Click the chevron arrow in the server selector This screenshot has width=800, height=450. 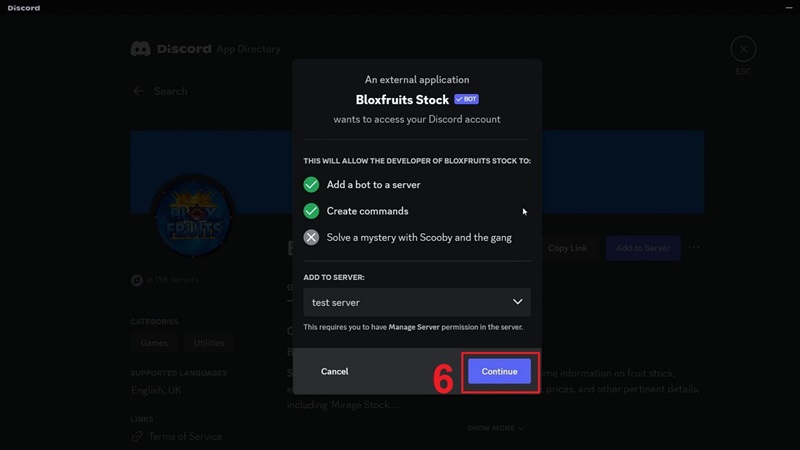tap(517, 302)
